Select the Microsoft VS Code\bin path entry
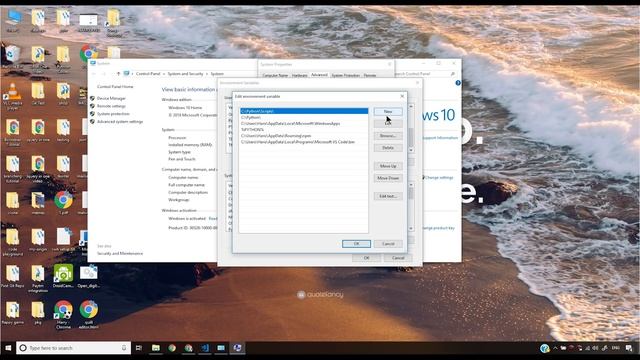Viewport: 640px width, 360px height. coord(304,142)
